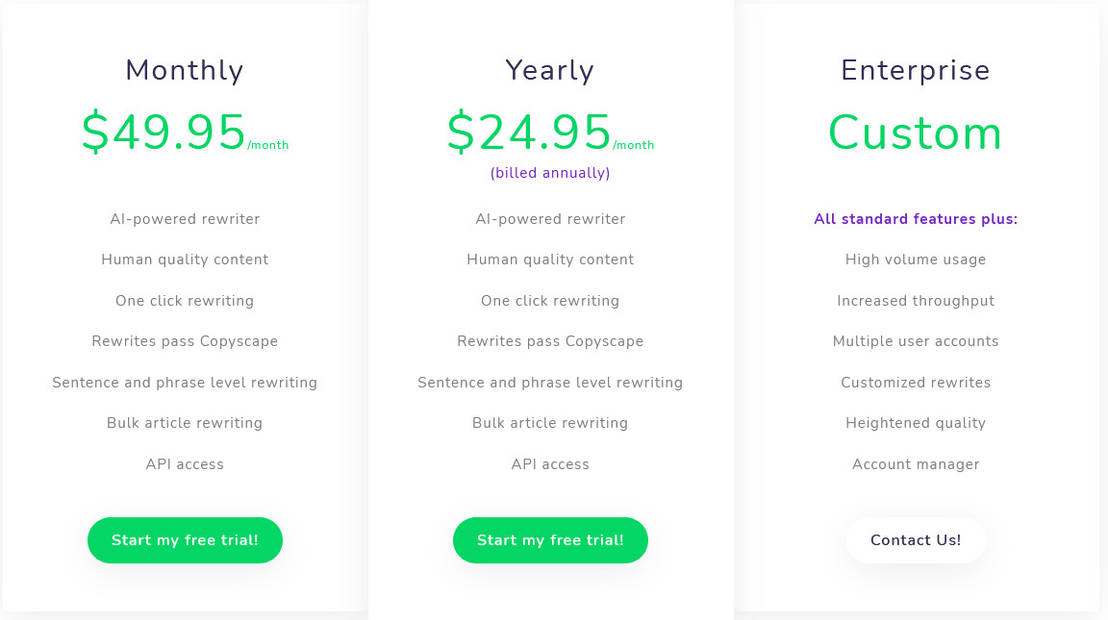Start the free trial on Monthly plan

pos(185,540)
